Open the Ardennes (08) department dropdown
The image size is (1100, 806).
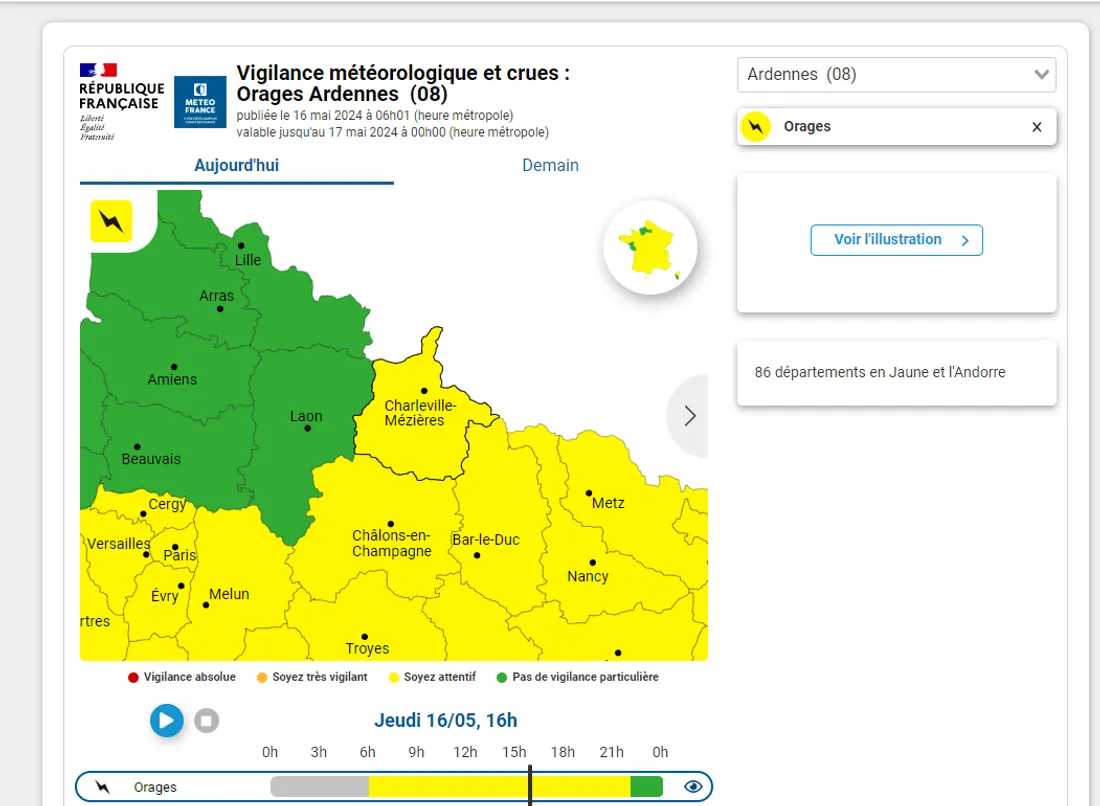click(x=896, y=74)
